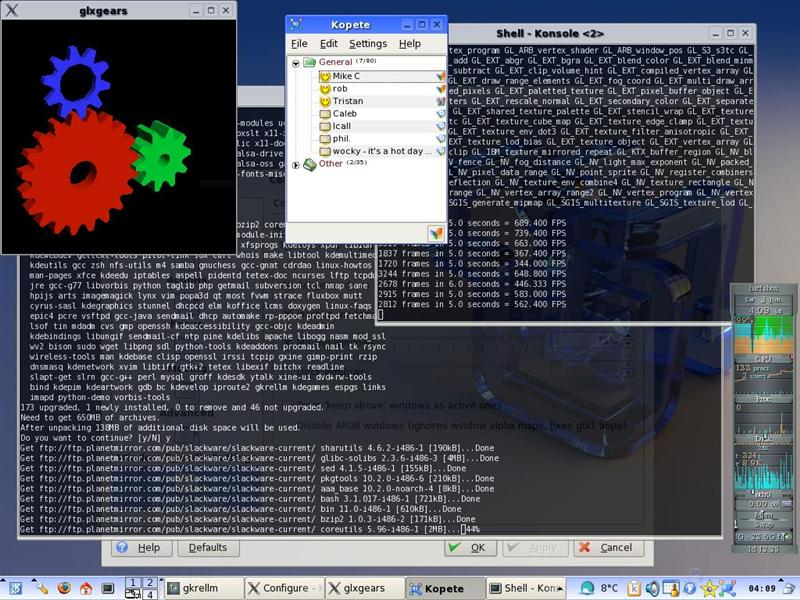Click the MSN account icon in Kopete status bar
The image size is (800, 600).
[436, 234]
